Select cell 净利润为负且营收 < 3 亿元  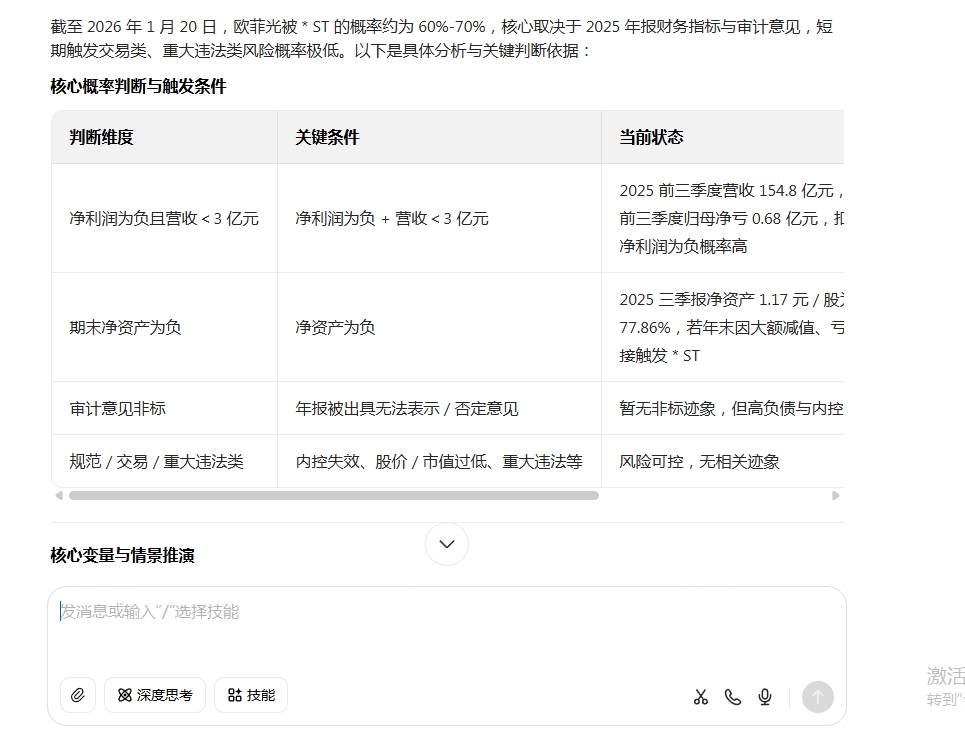(x=164, y=219)
